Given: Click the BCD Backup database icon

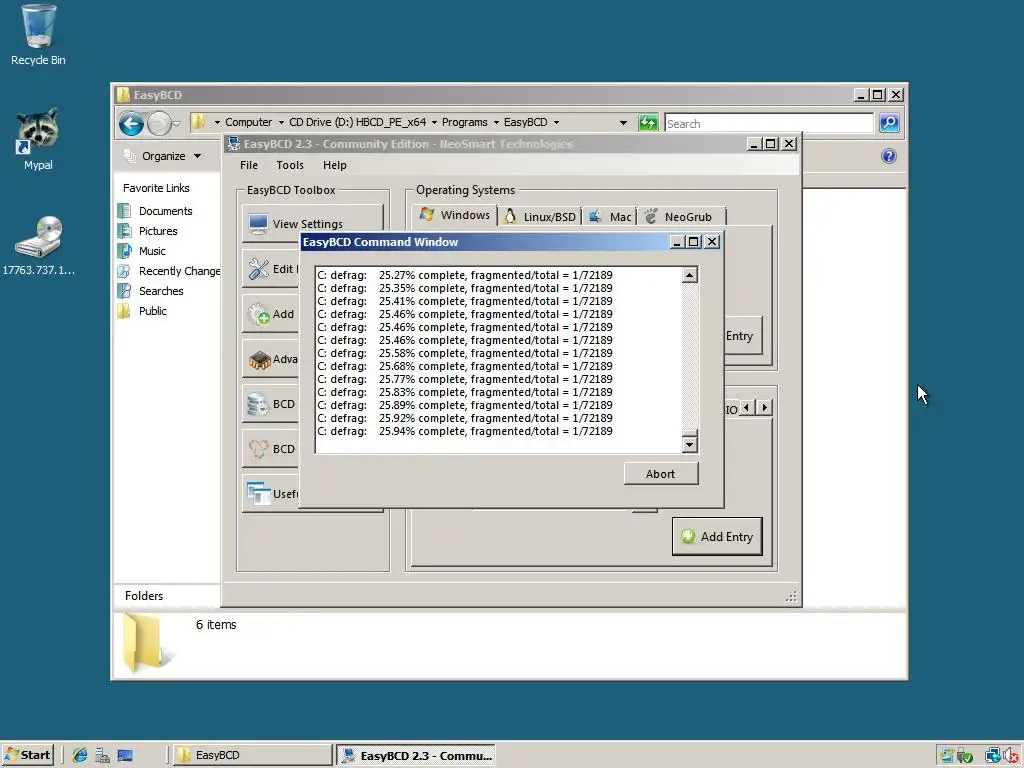Looking at the screenshot, I should click(x=258, y=404).
